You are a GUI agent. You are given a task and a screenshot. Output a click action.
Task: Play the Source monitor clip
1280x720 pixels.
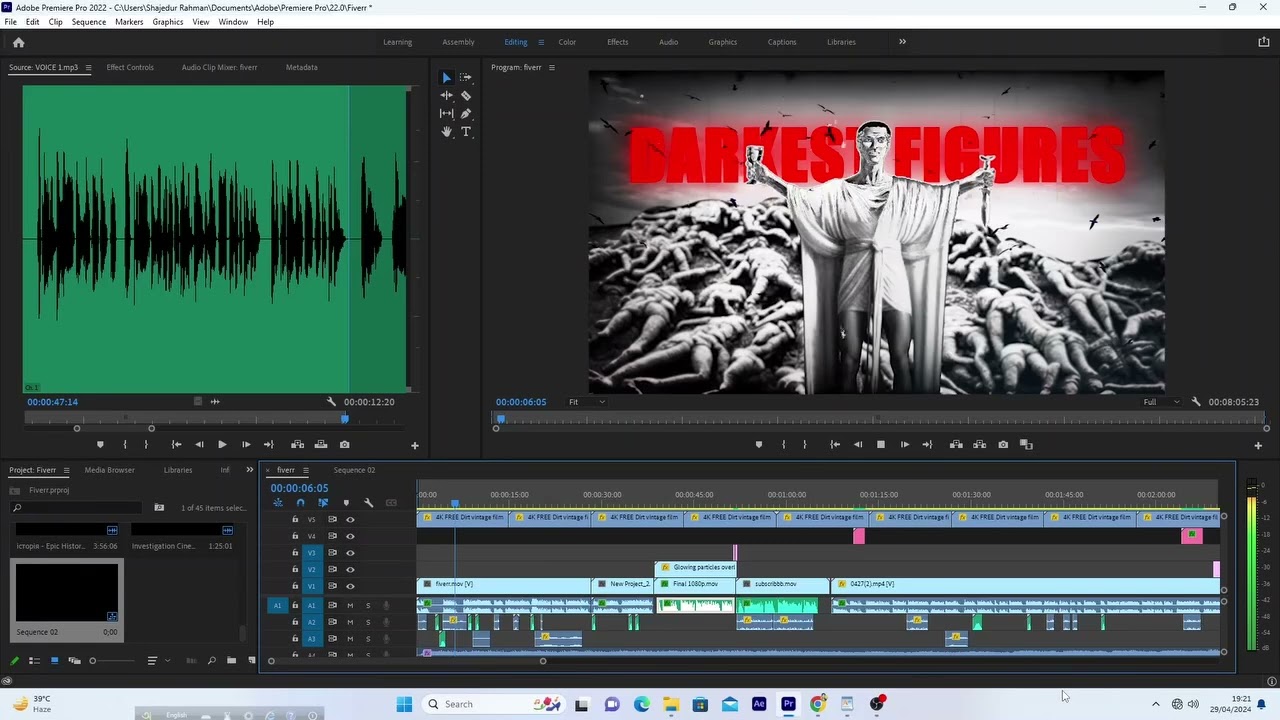[222, 445]
